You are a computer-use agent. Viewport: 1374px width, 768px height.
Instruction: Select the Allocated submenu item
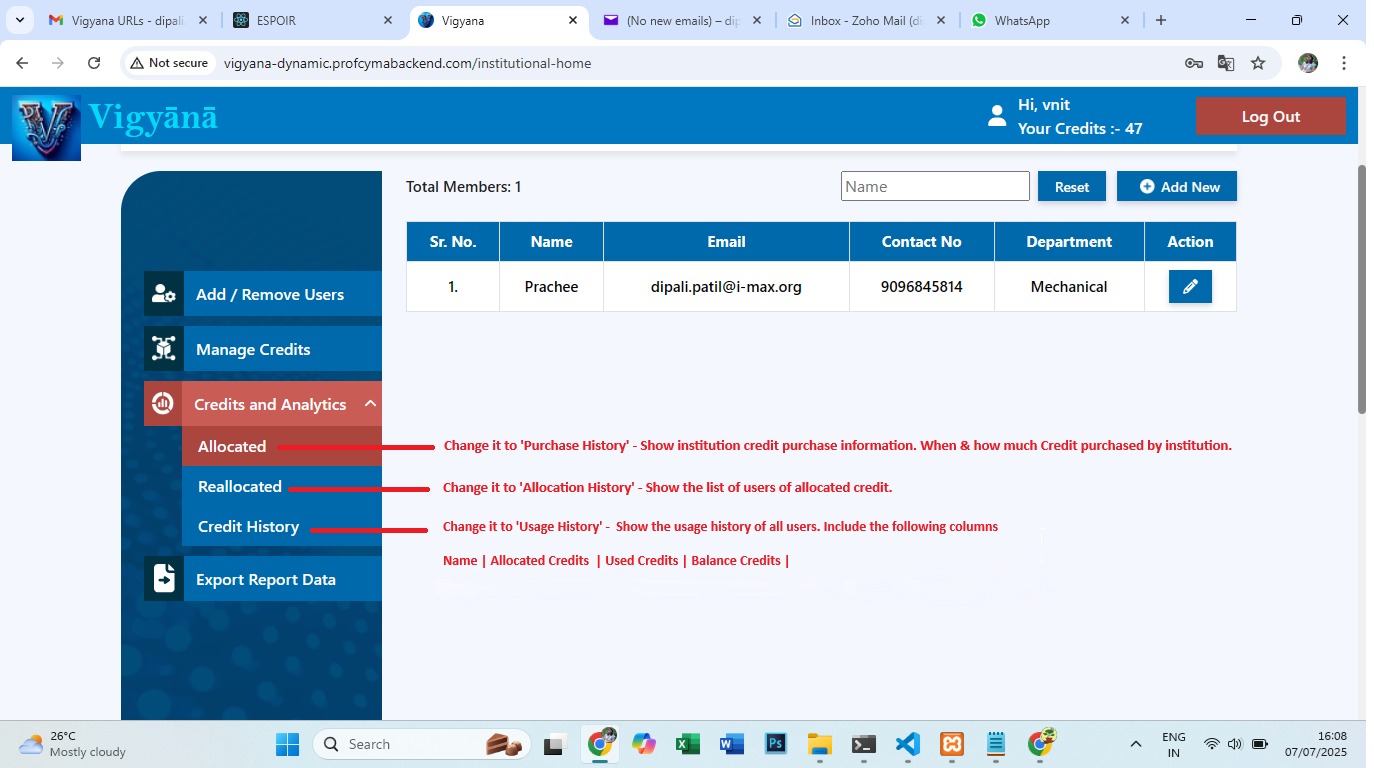click(x=232, y=447)
